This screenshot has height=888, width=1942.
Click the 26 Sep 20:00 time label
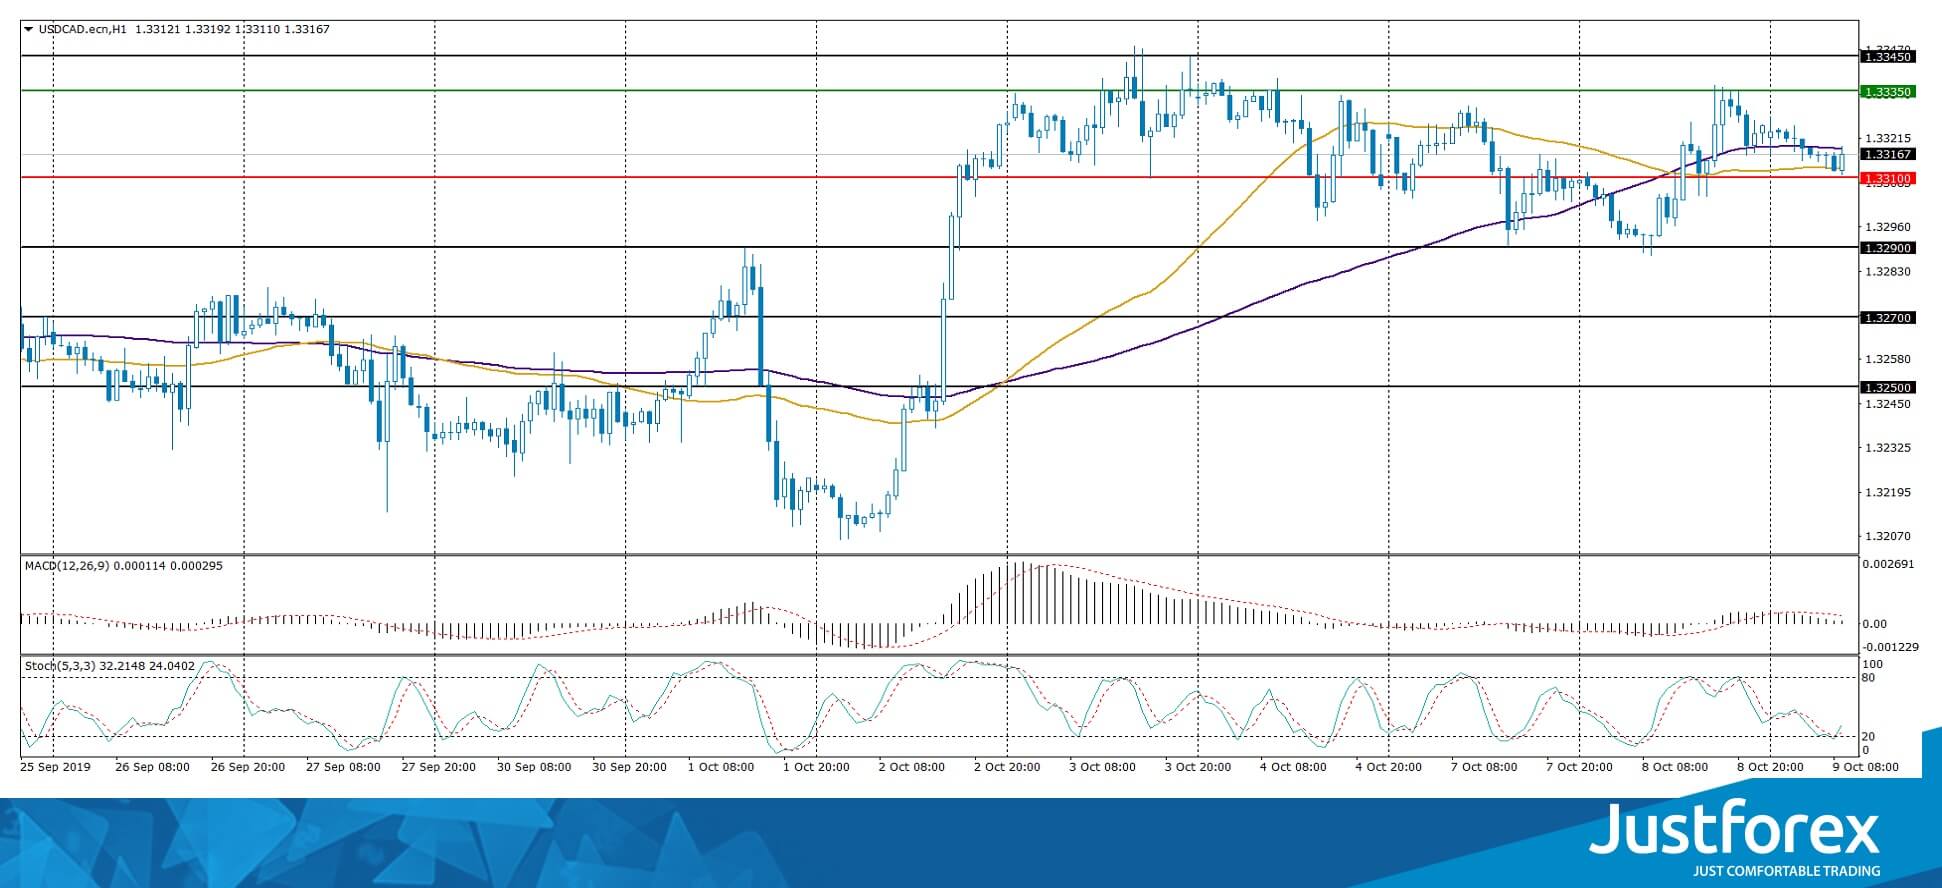[248, 767]
